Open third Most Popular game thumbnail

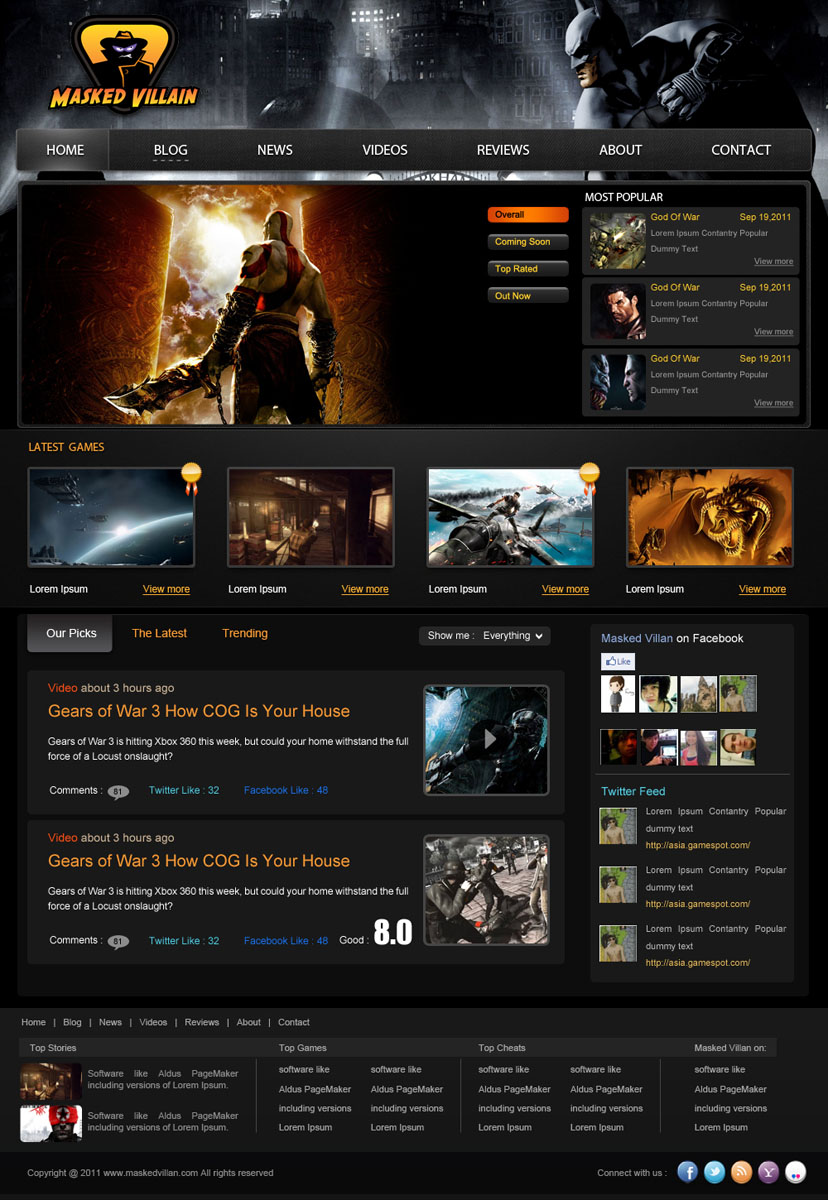[x=617, y=382]
